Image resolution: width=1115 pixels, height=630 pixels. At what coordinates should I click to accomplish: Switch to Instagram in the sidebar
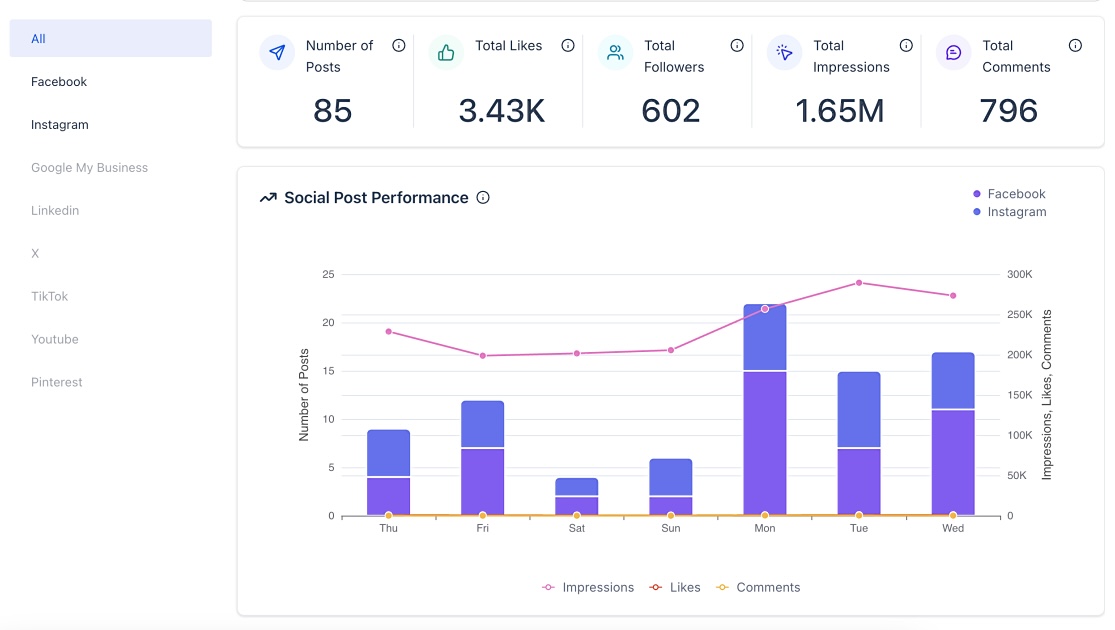point(60,125)
